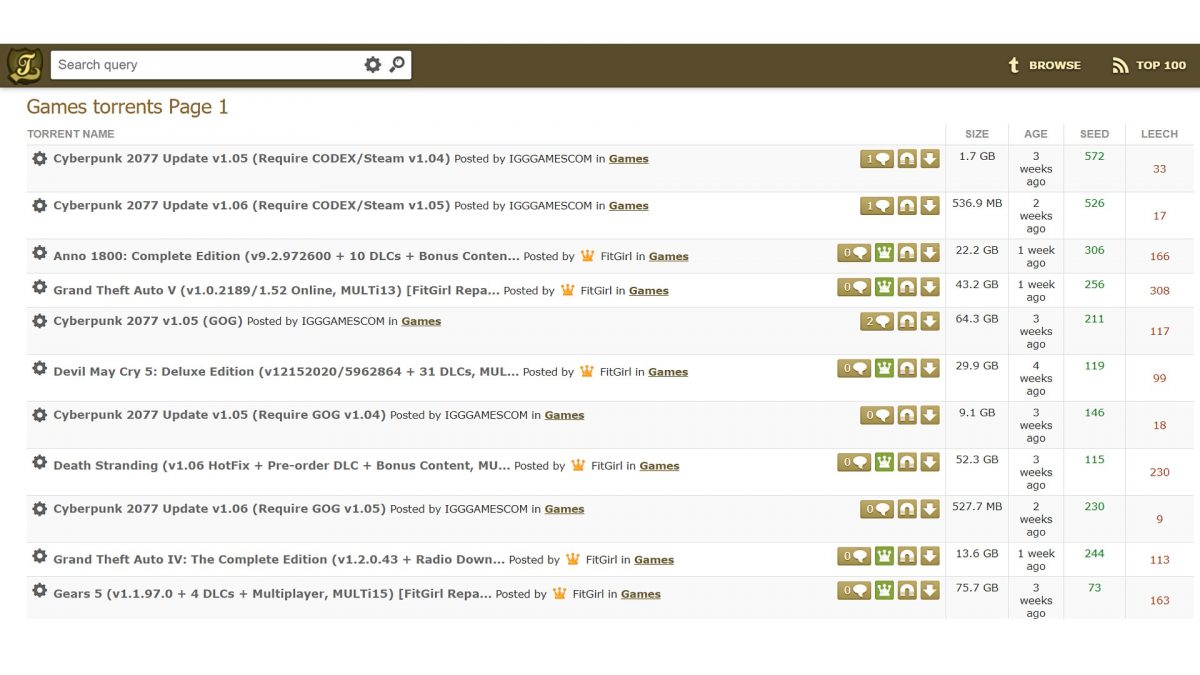
Task: Click the magnifier search icon
Action: (x=397, y=65)
